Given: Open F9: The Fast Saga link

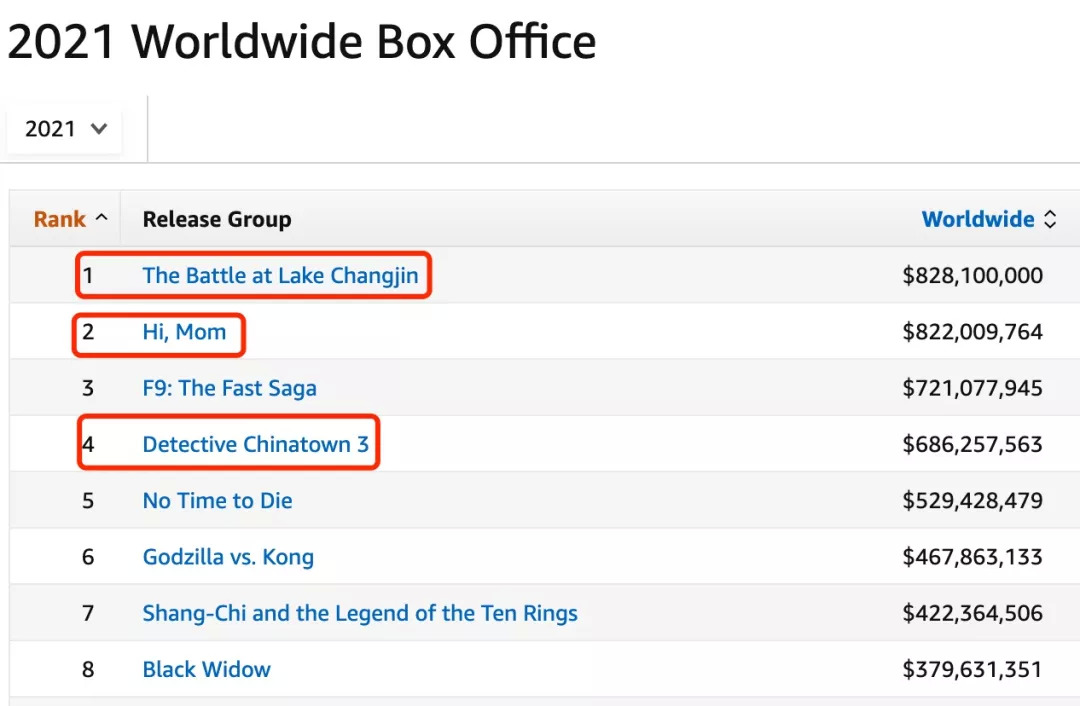Looking at the screenshot, I should pos(229,388).
